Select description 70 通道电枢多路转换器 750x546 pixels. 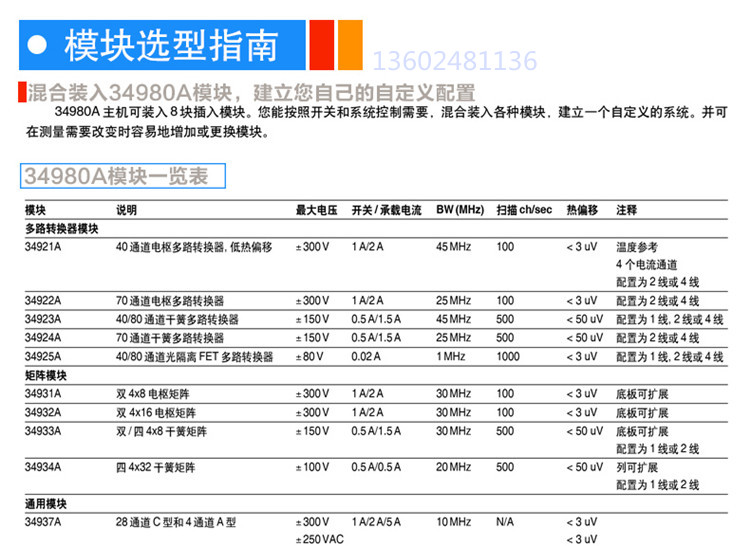[x=170, y=301]
